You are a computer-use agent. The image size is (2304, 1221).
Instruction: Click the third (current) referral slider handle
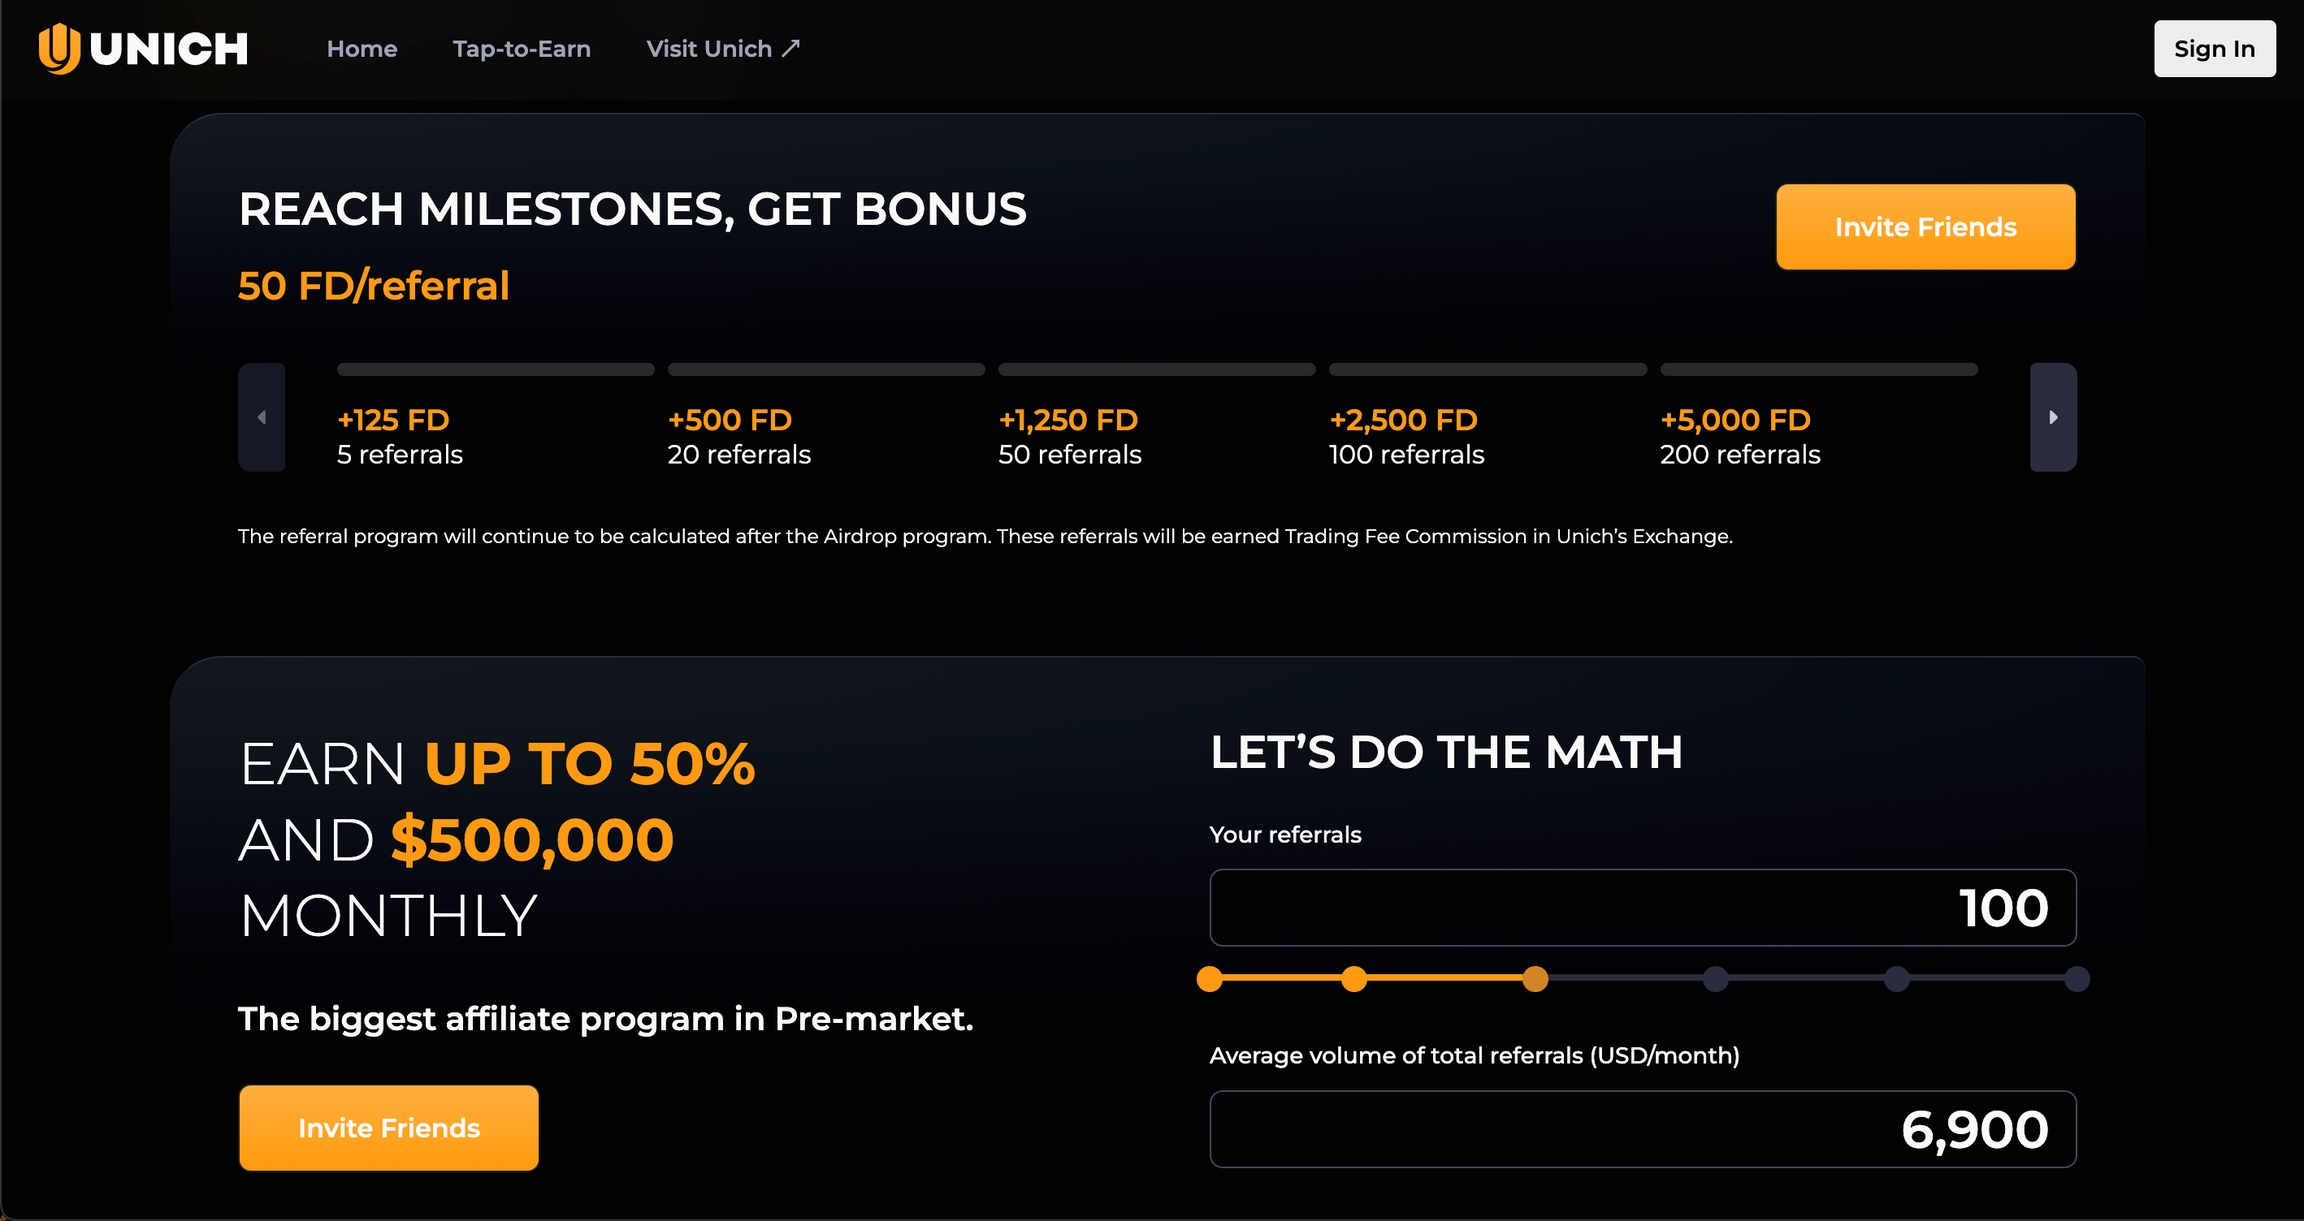coord(1535,979)
